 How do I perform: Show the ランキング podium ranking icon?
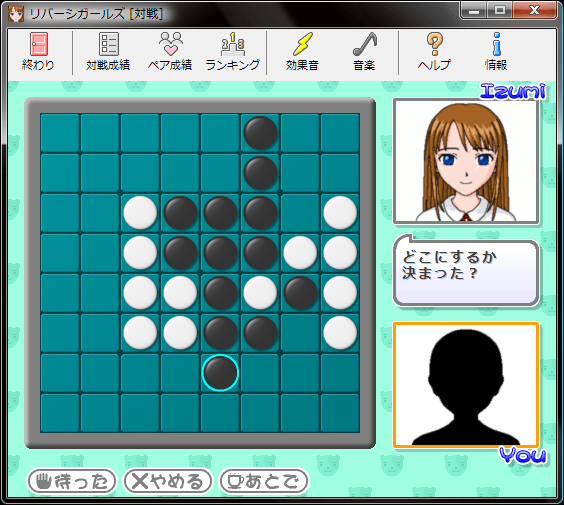point(233,44)
